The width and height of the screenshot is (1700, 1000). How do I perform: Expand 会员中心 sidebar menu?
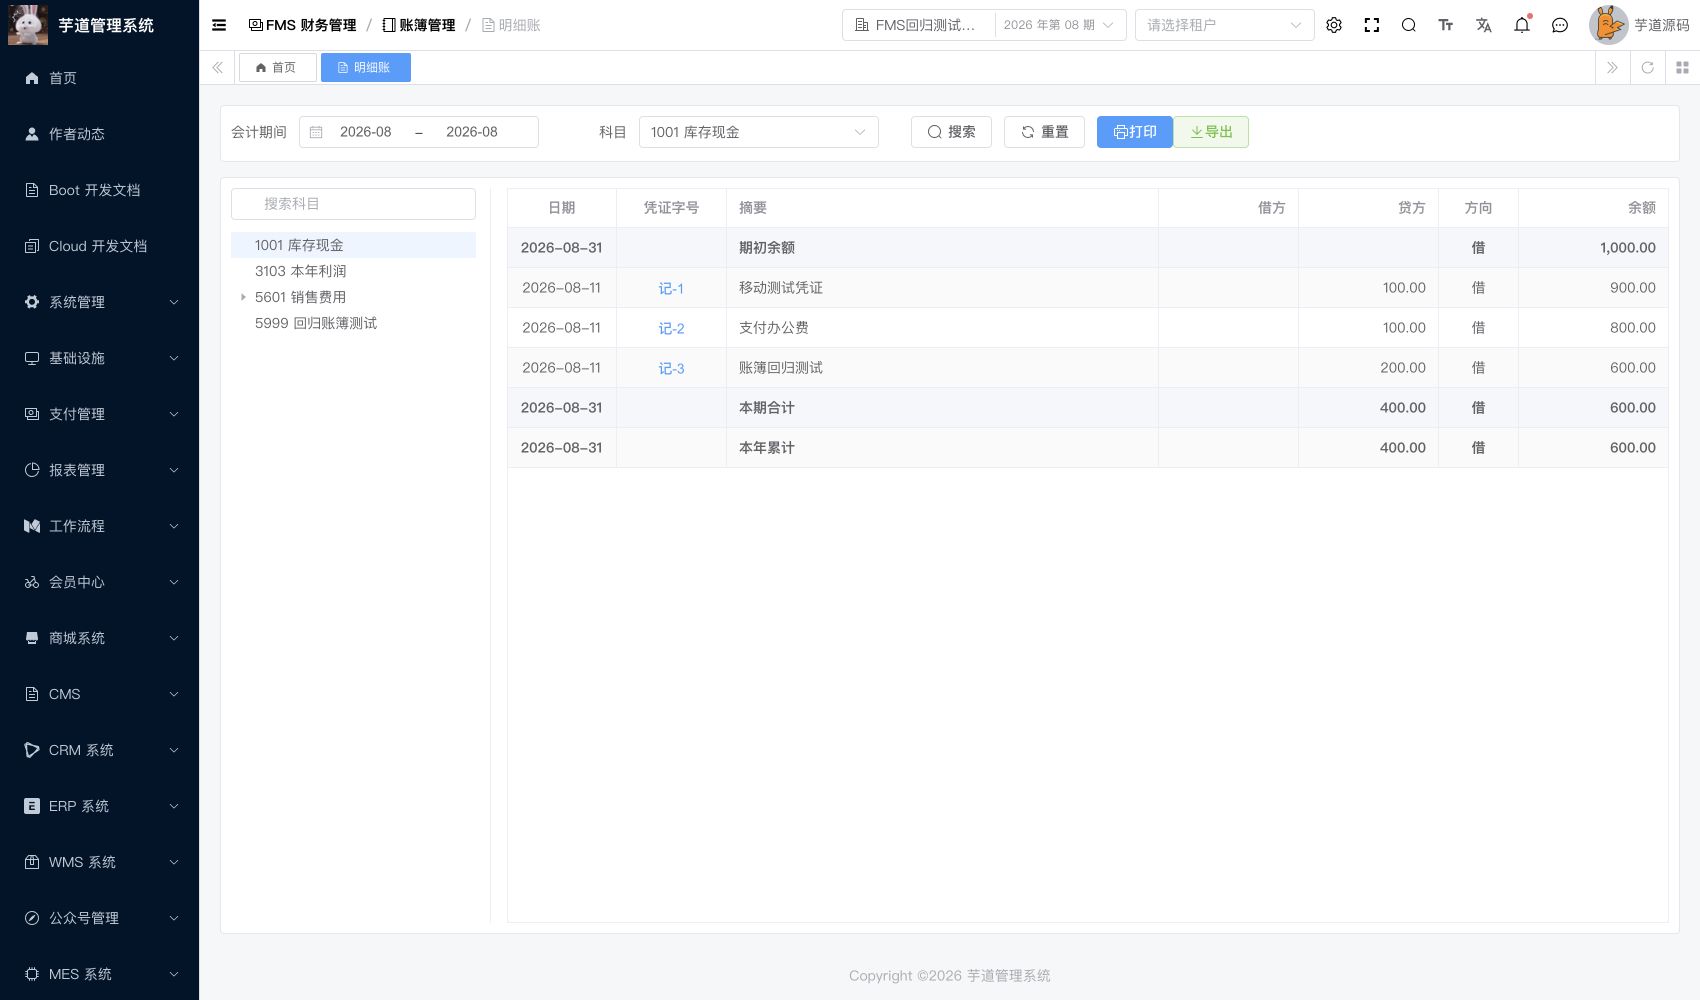[99, 582]
